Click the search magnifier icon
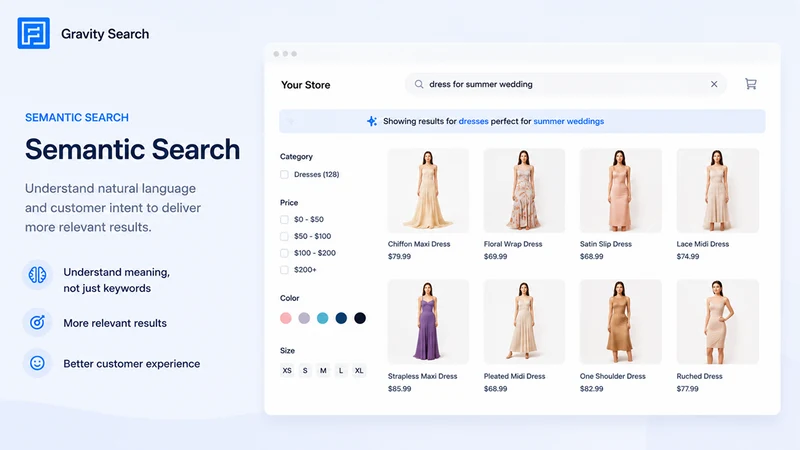This screenshot has width=800, height=450. [419, 84]
